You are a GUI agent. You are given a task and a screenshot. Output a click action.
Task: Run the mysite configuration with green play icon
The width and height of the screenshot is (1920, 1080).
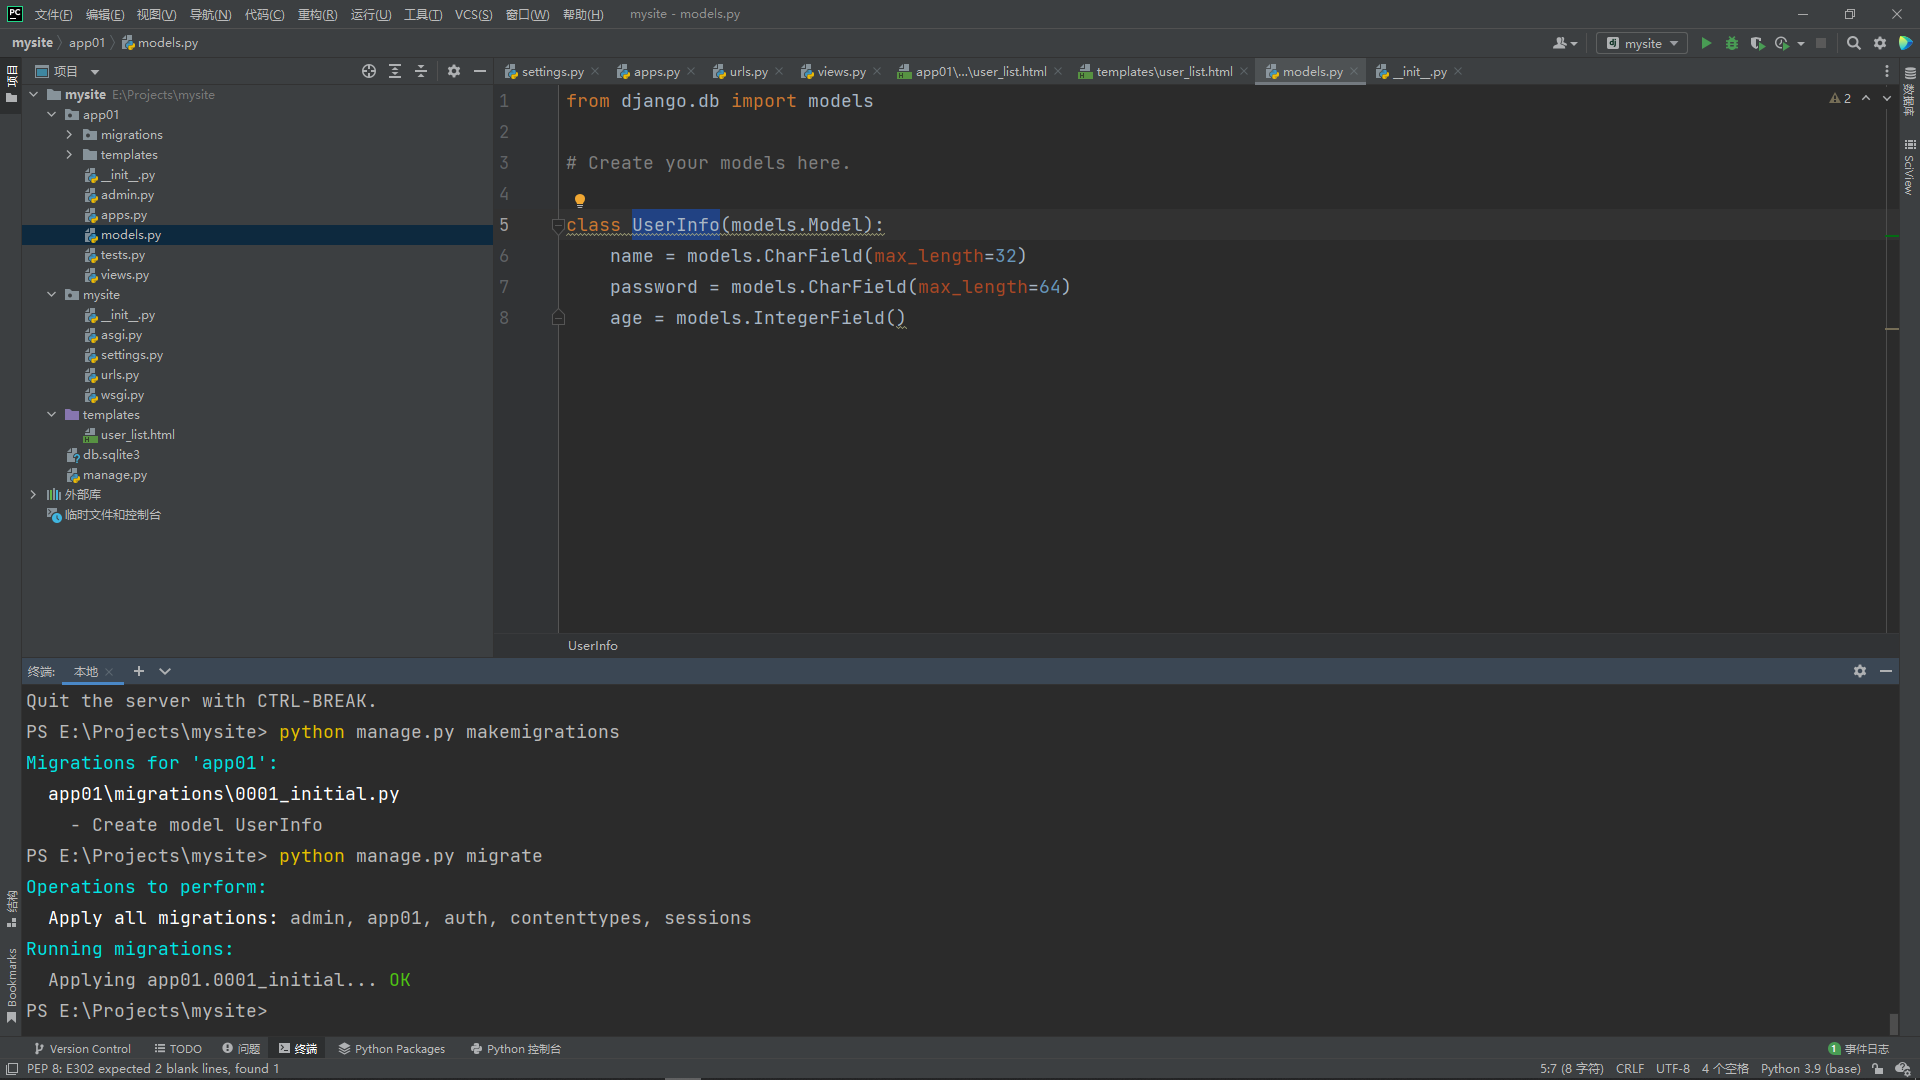click(x=1706, y=43)
